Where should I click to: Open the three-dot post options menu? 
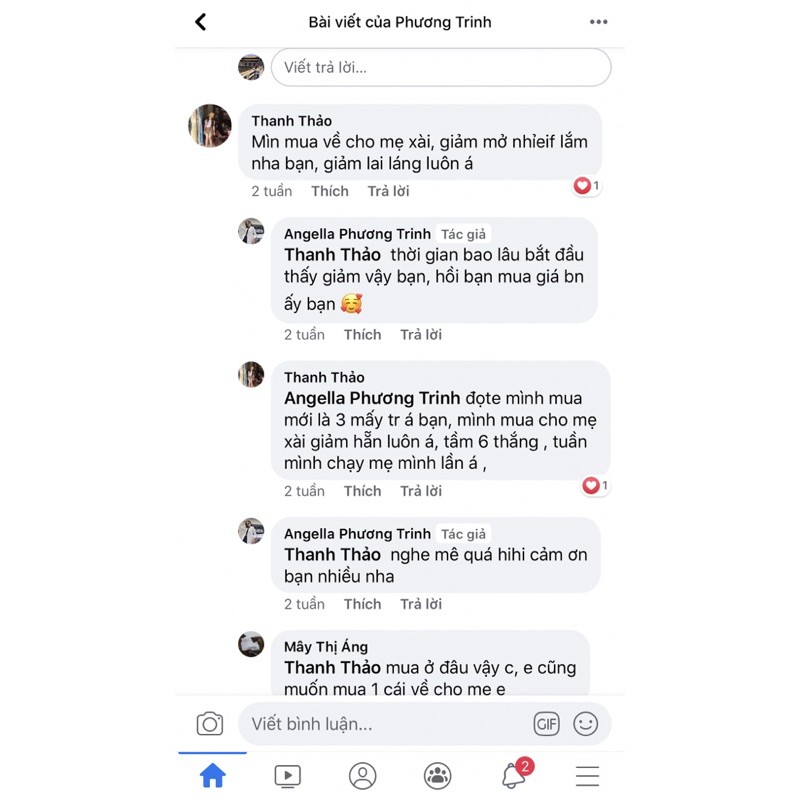(x=598, y=22)
